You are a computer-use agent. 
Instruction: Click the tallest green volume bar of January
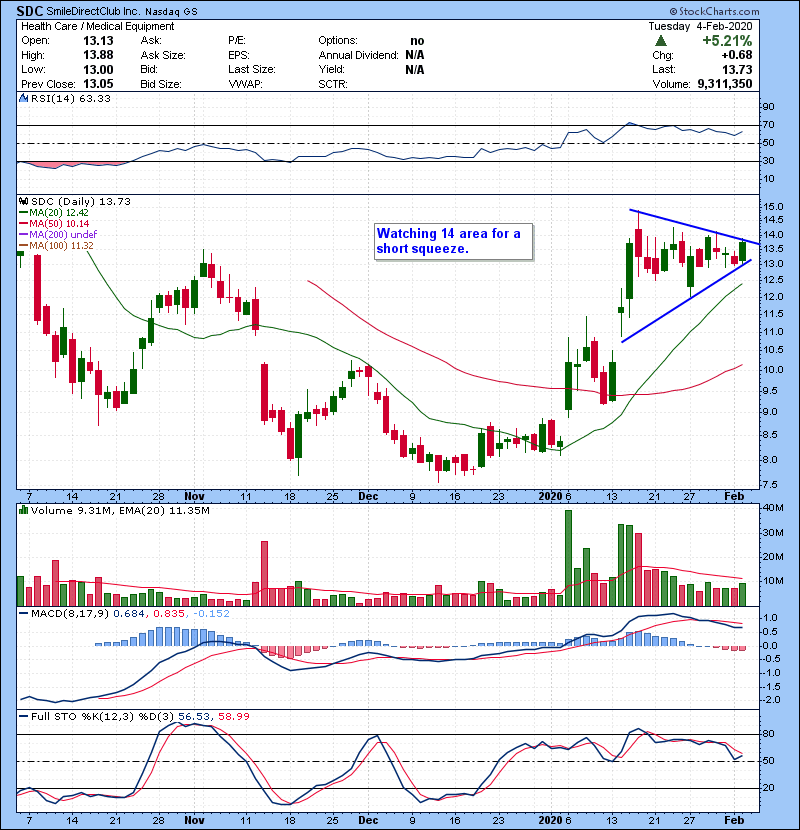[569, 558]
